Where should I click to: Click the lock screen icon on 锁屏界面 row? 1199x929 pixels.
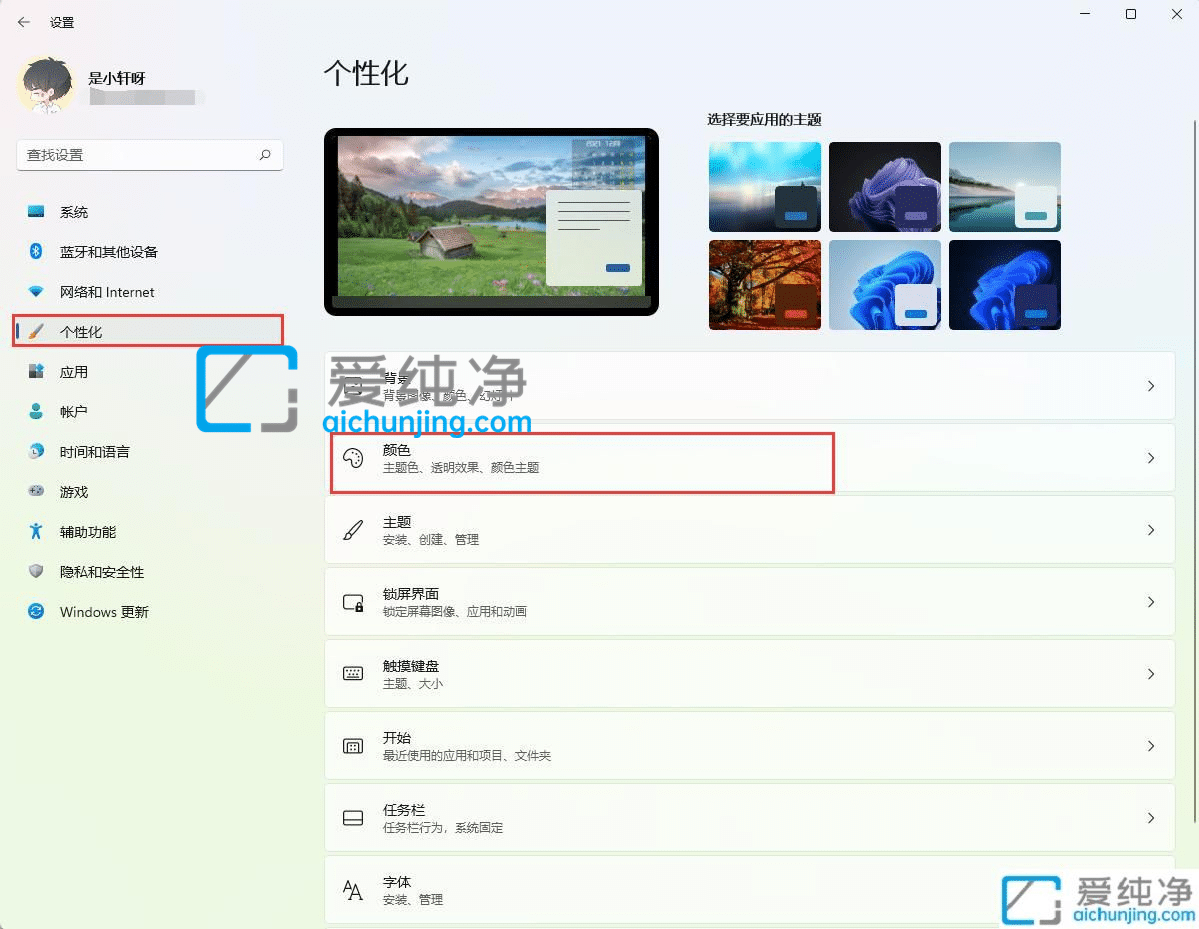coord(353,602)
